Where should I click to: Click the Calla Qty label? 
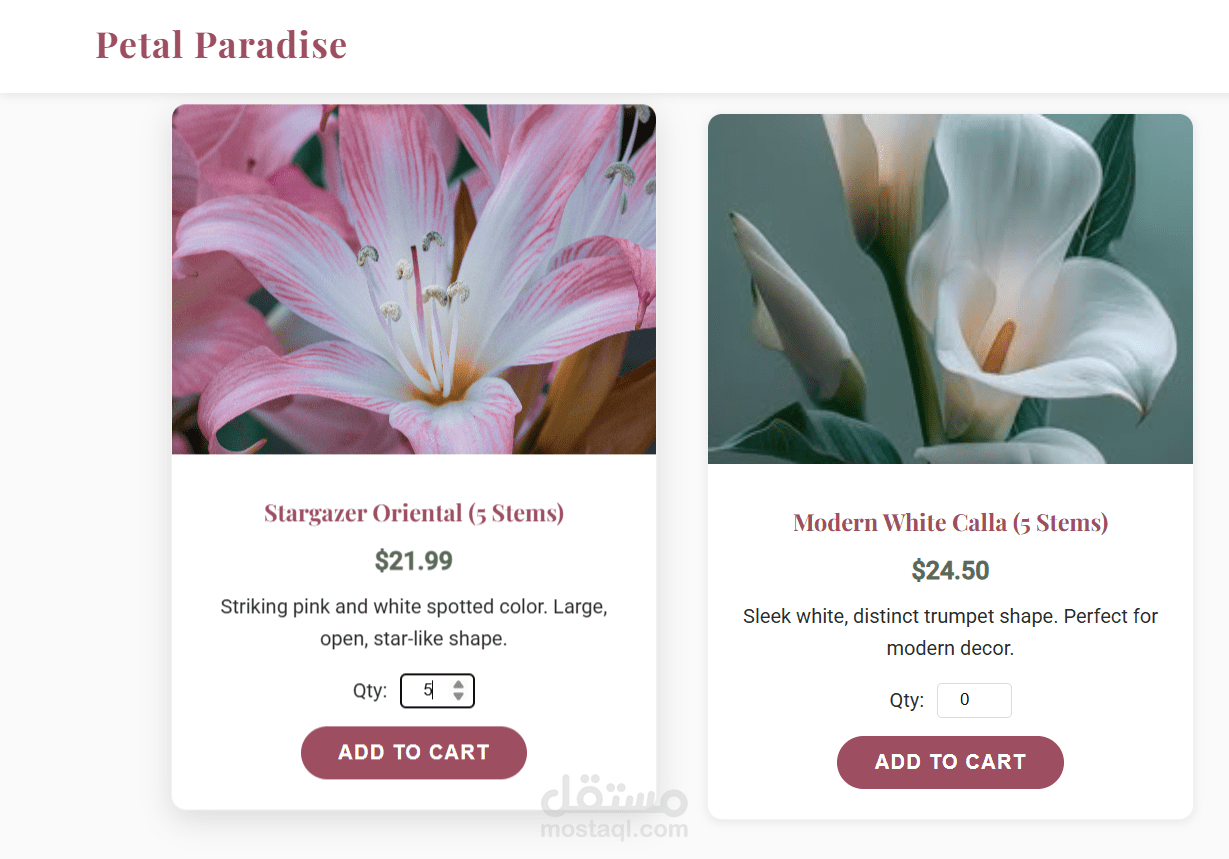pyautogui.click(x=907, y=700)
